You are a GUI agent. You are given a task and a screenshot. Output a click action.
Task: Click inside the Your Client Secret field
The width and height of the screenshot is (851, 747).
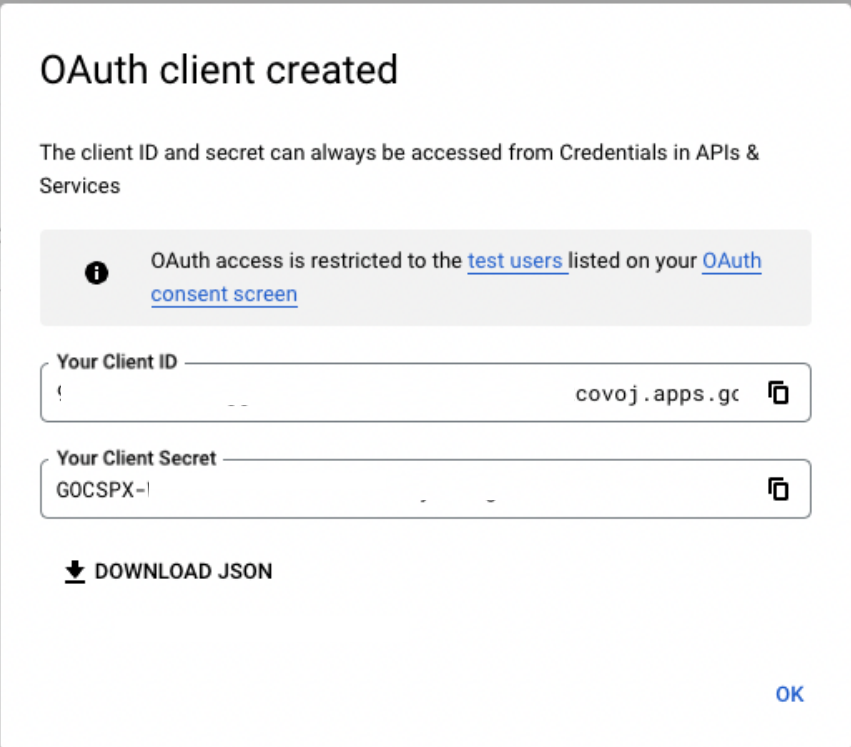pos(400,490)
